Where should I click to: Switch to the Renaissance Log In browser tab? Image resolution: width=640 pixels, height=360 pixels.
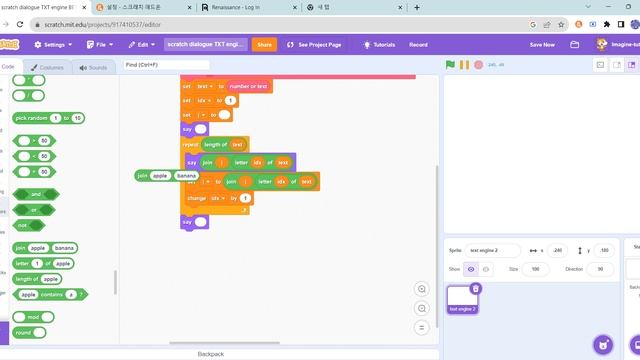click(x=249, y=7)
